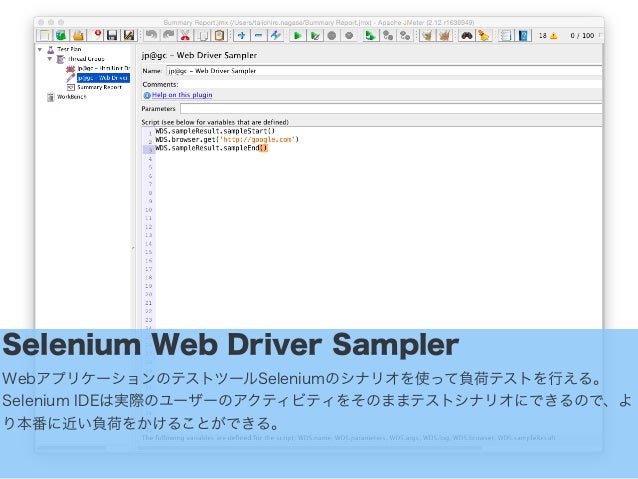Click the Name input field
Screen dimensions: 638x479
(x=384, y=71)
